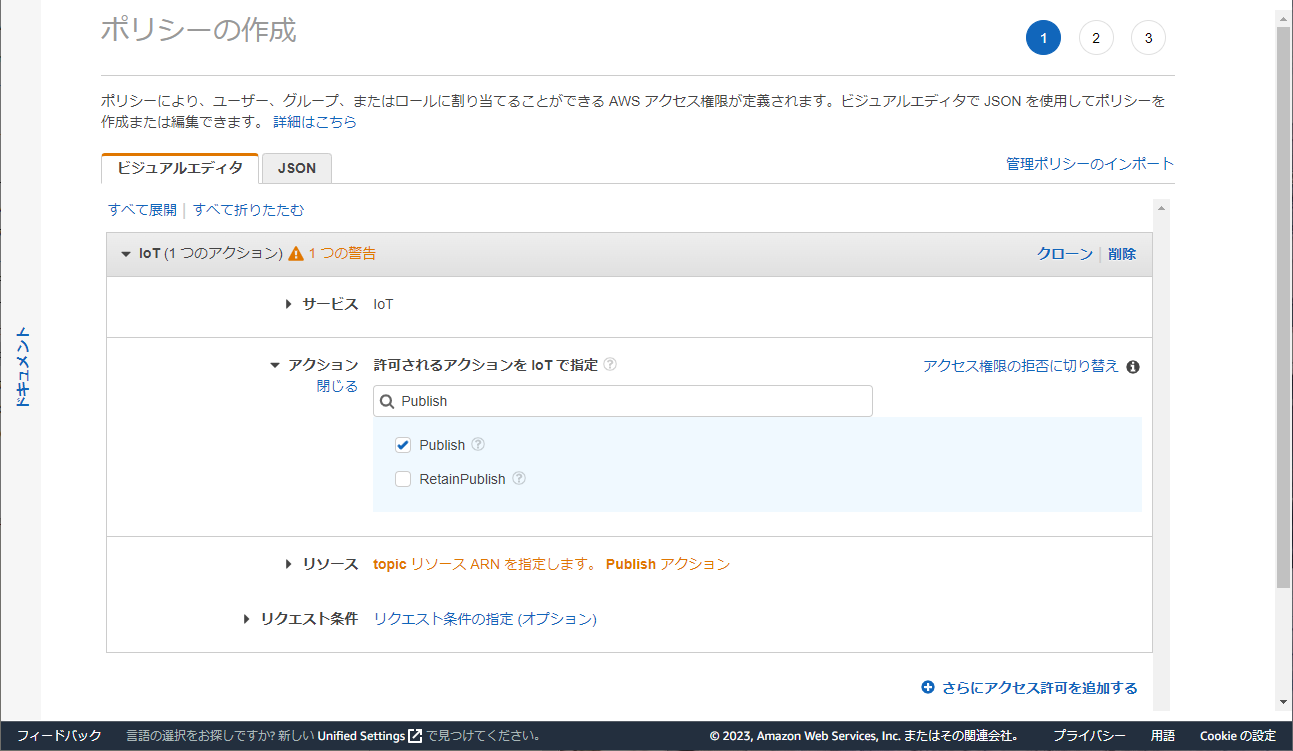The width and height of the screenshot is (1293, 751).
Task: Click the page vertical scrollbar
Action: click(1284, 307)
